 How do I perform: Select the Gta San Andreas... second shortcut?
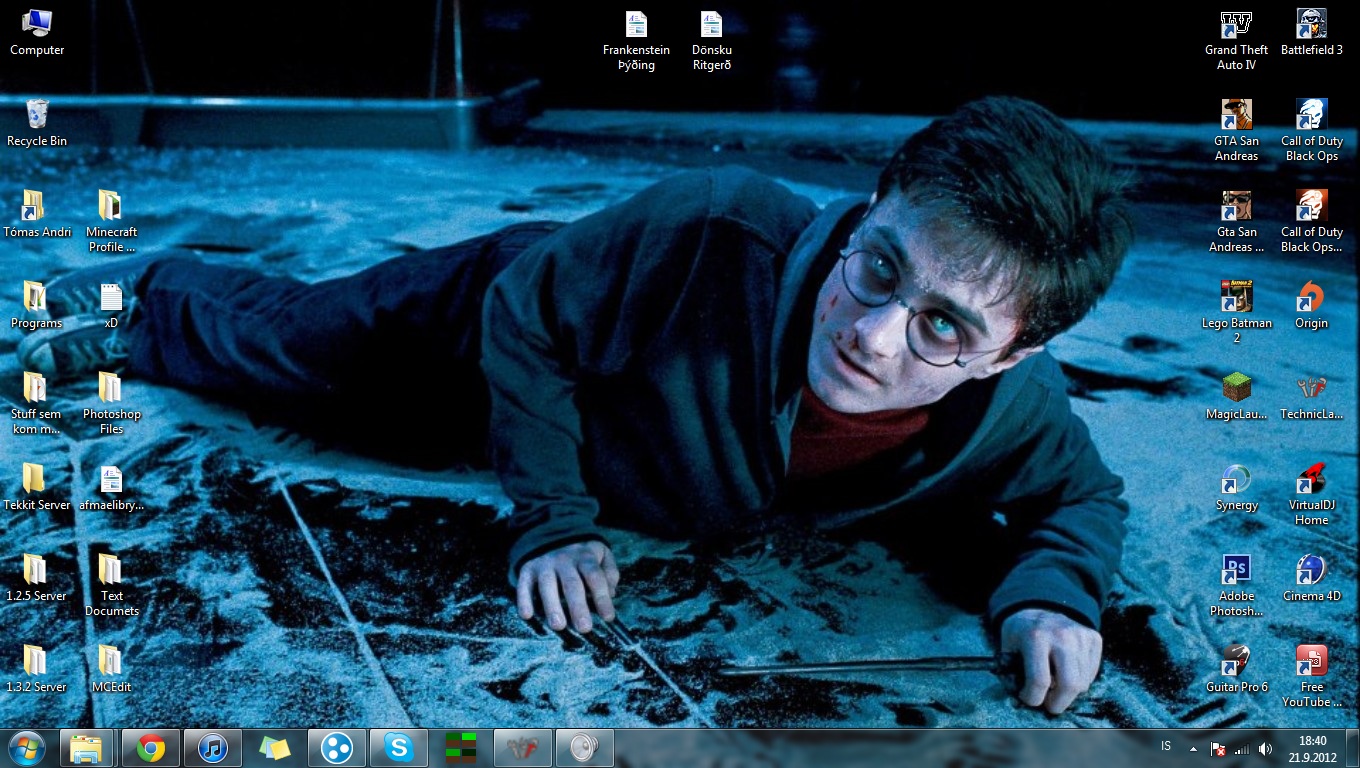[x=1237, y=222]
